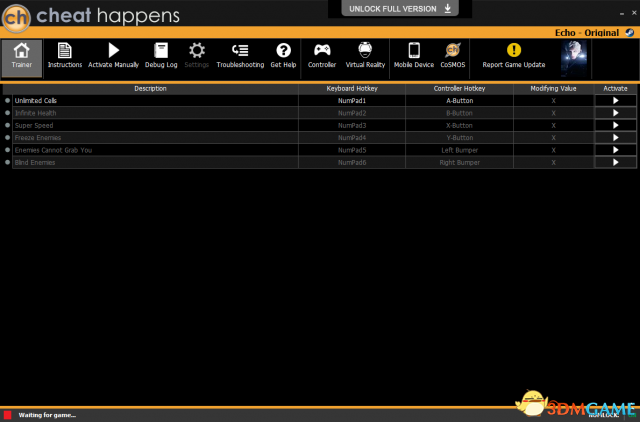Toggle status dot for Freeze Enemies

coord(7,138)
